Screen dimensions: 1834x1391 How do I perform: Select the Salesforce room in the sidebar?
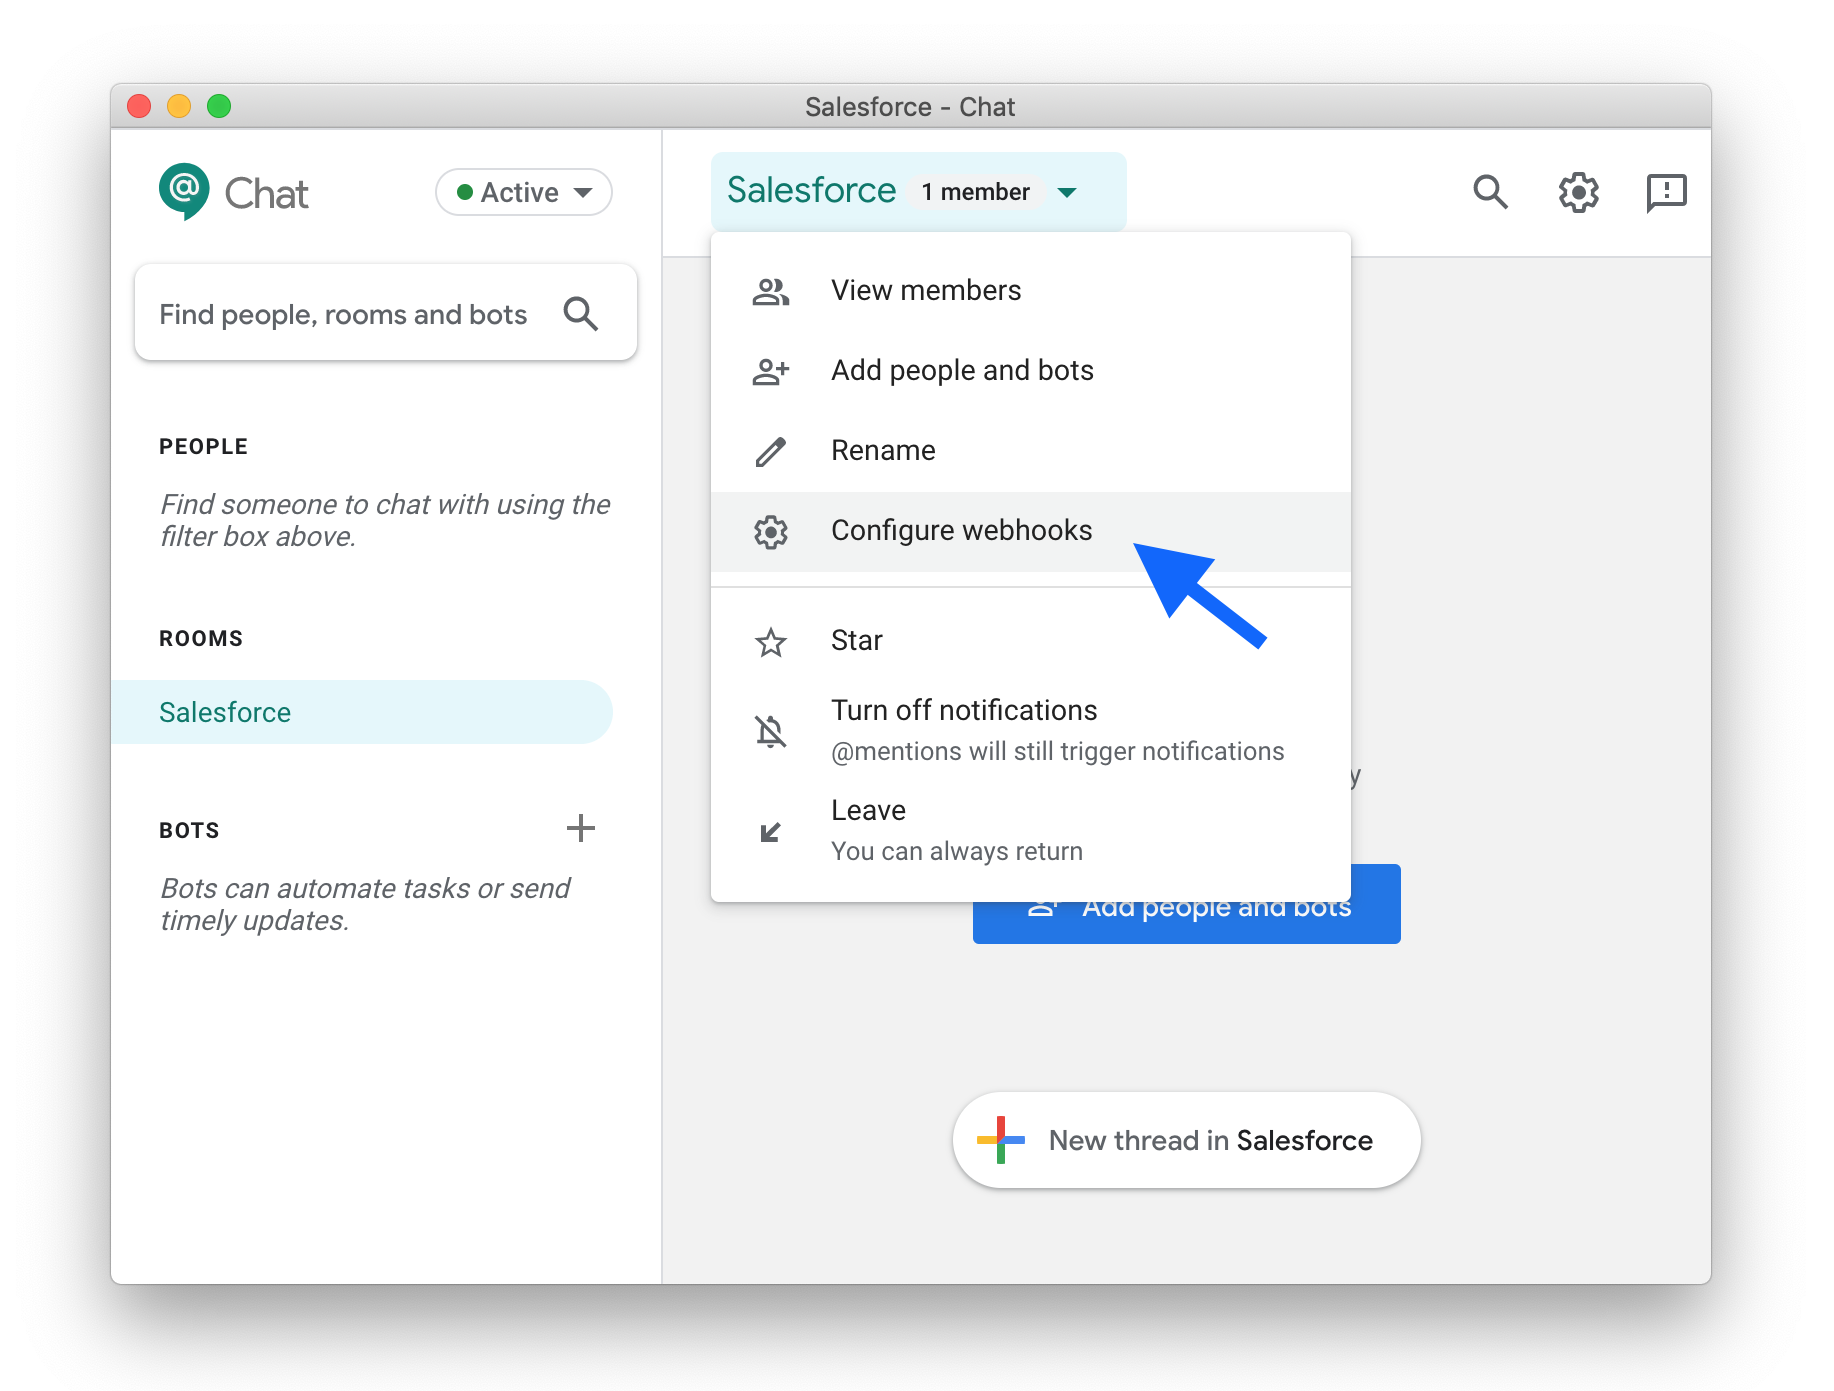point(361,712)
